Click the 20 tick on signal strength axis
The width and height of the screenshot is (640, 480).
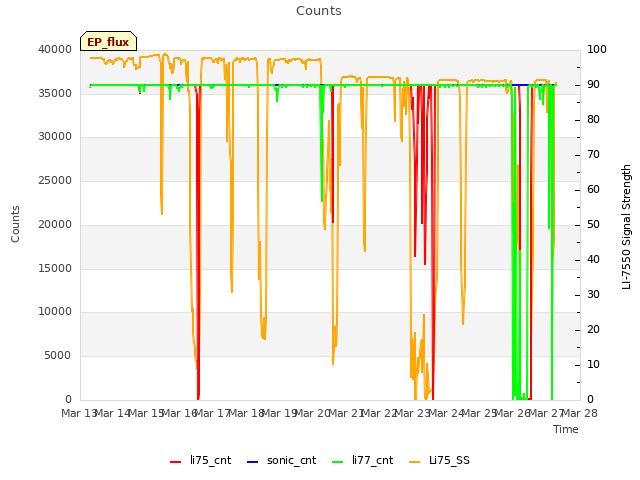593,329
